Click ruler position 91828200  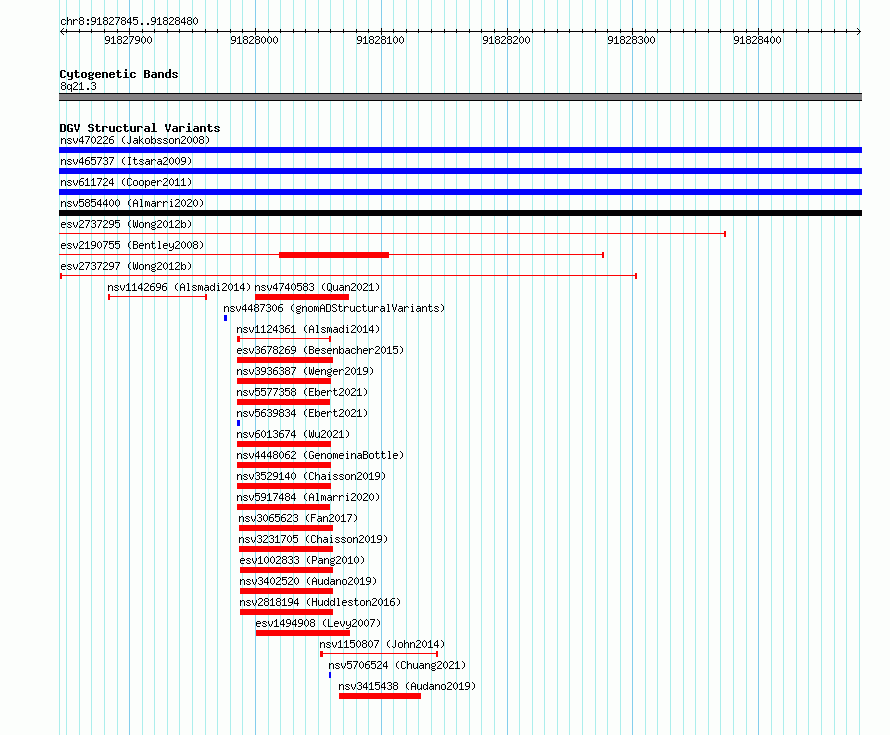(506, 40)
